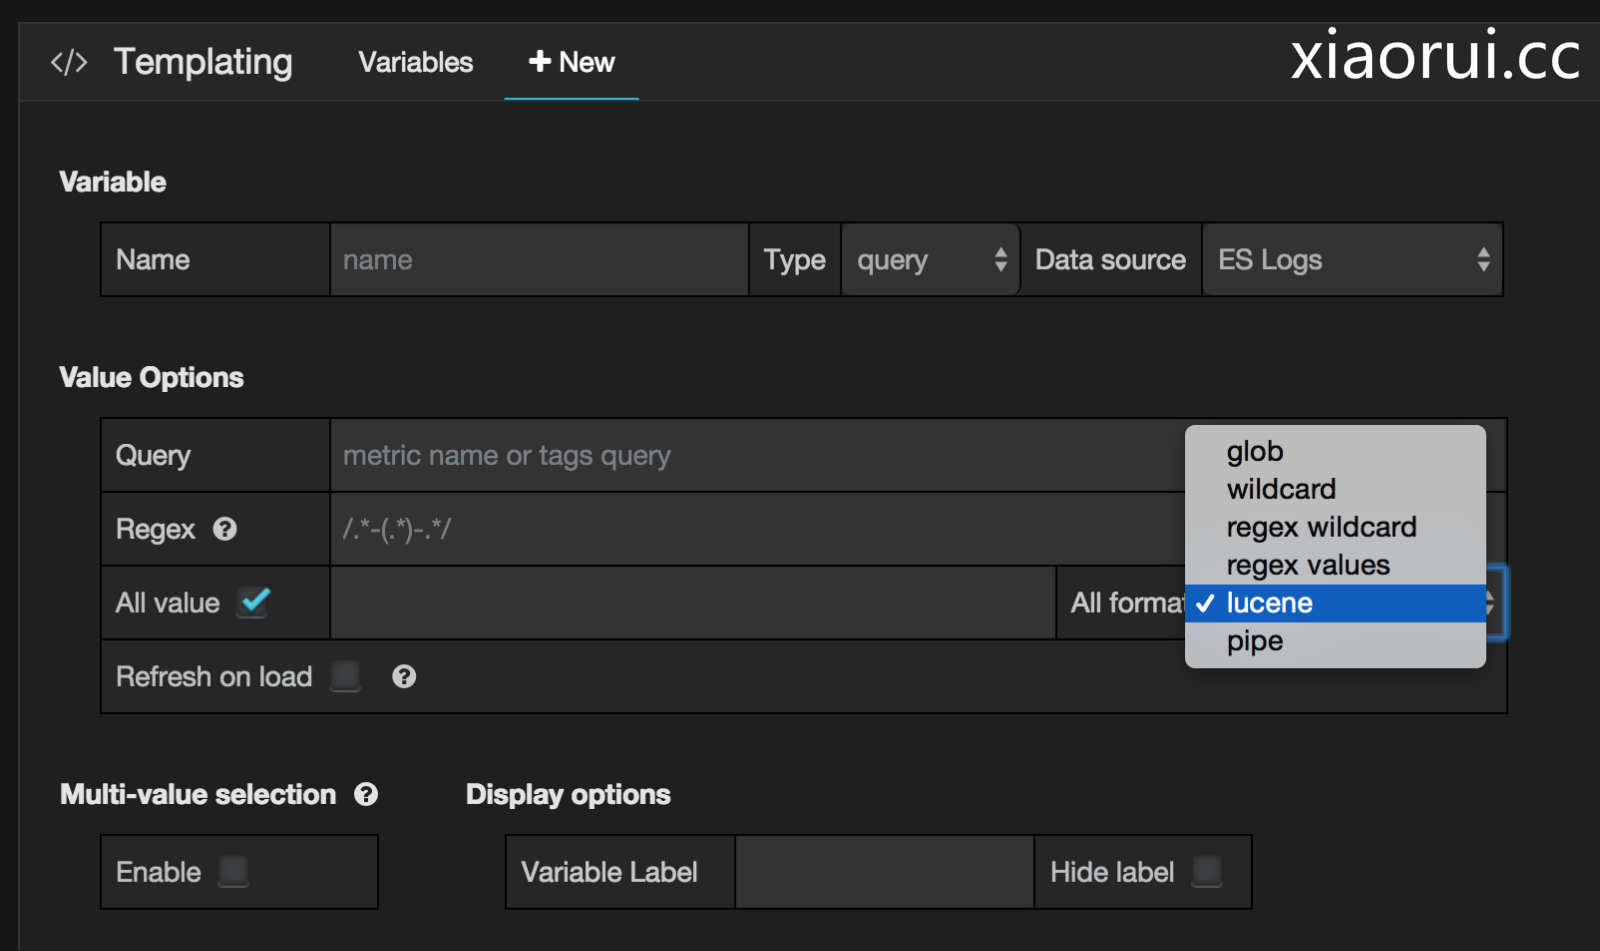
Task: Click the variable Name input field
Action: click(538, 260)
